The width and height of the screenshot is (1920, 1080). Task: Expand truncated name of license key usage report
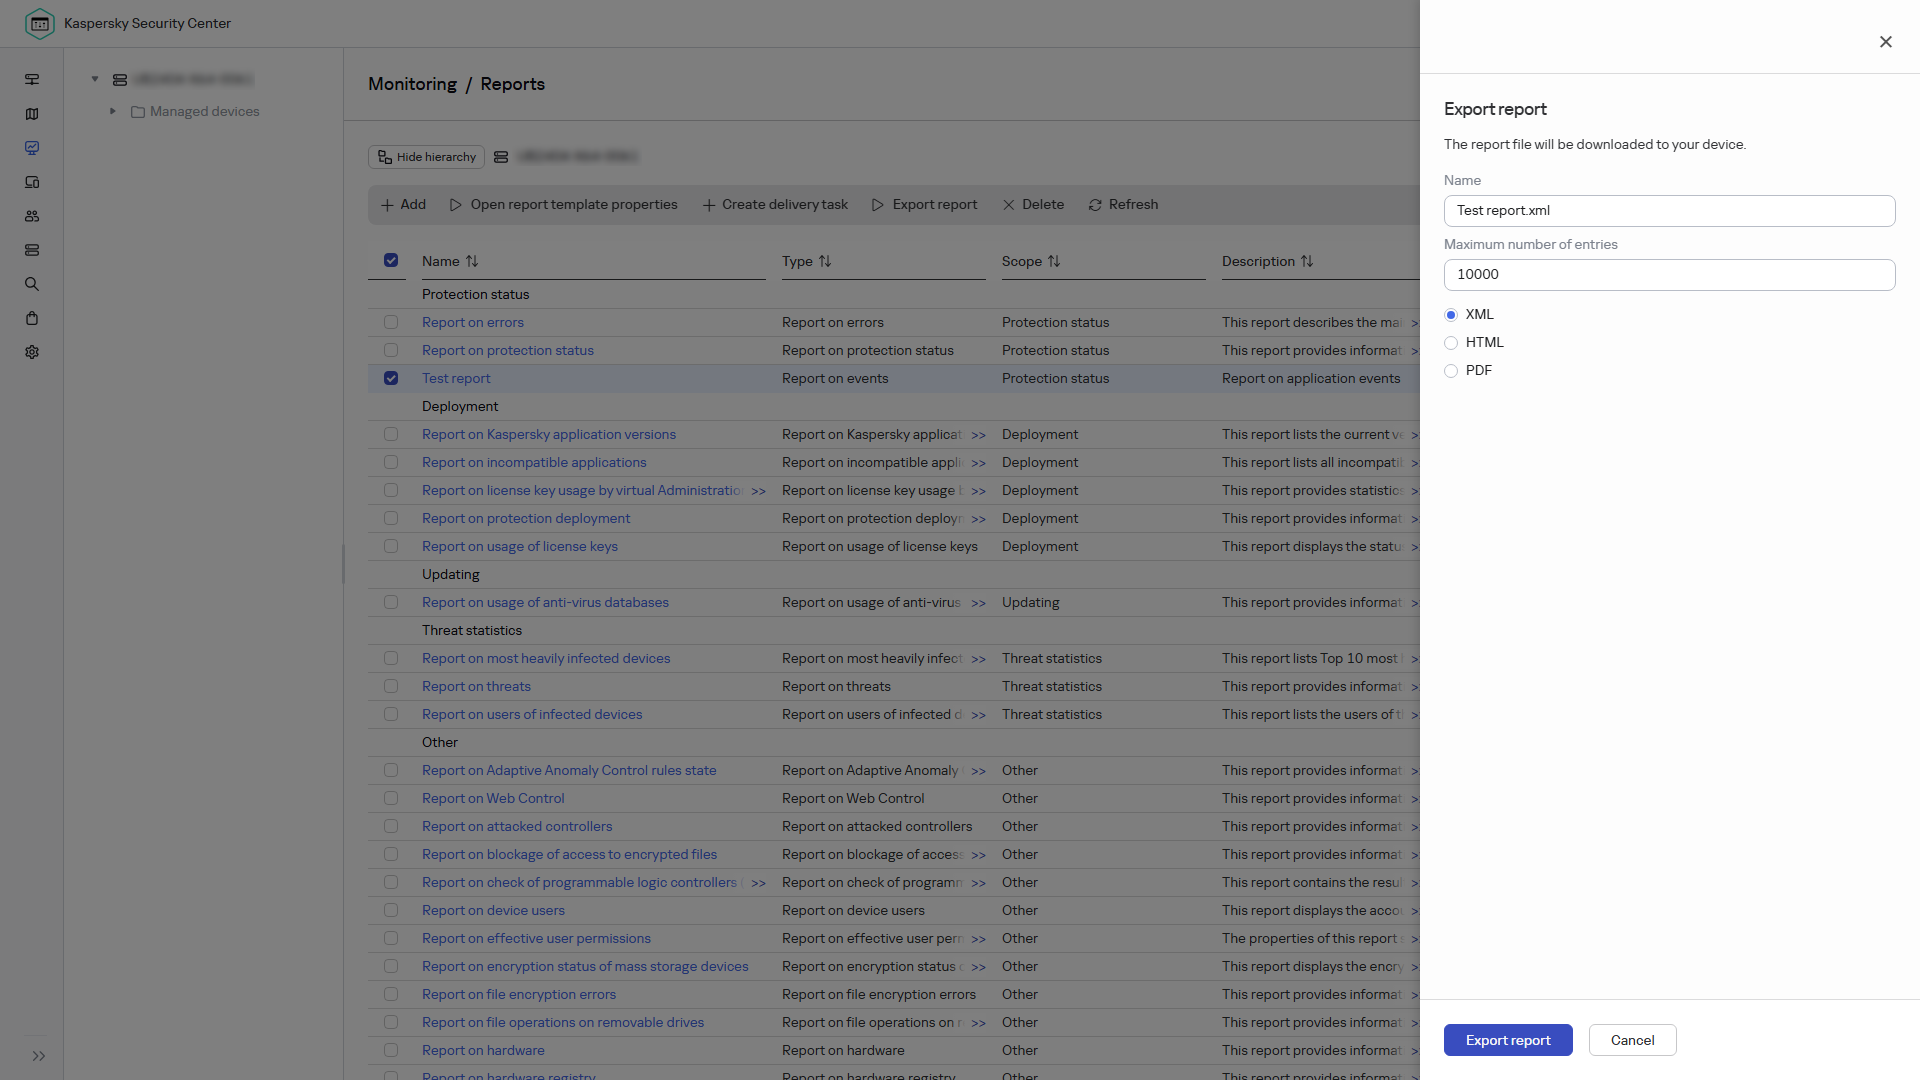click(759, 491)
